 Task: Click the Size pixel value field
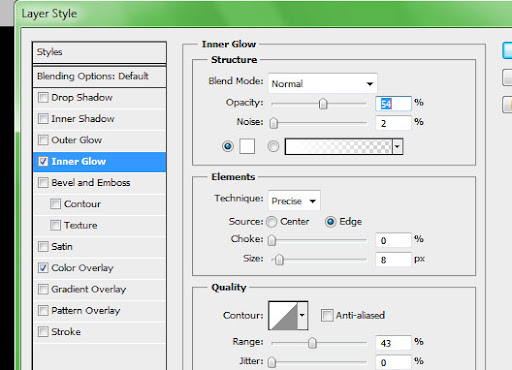(393, 259)
